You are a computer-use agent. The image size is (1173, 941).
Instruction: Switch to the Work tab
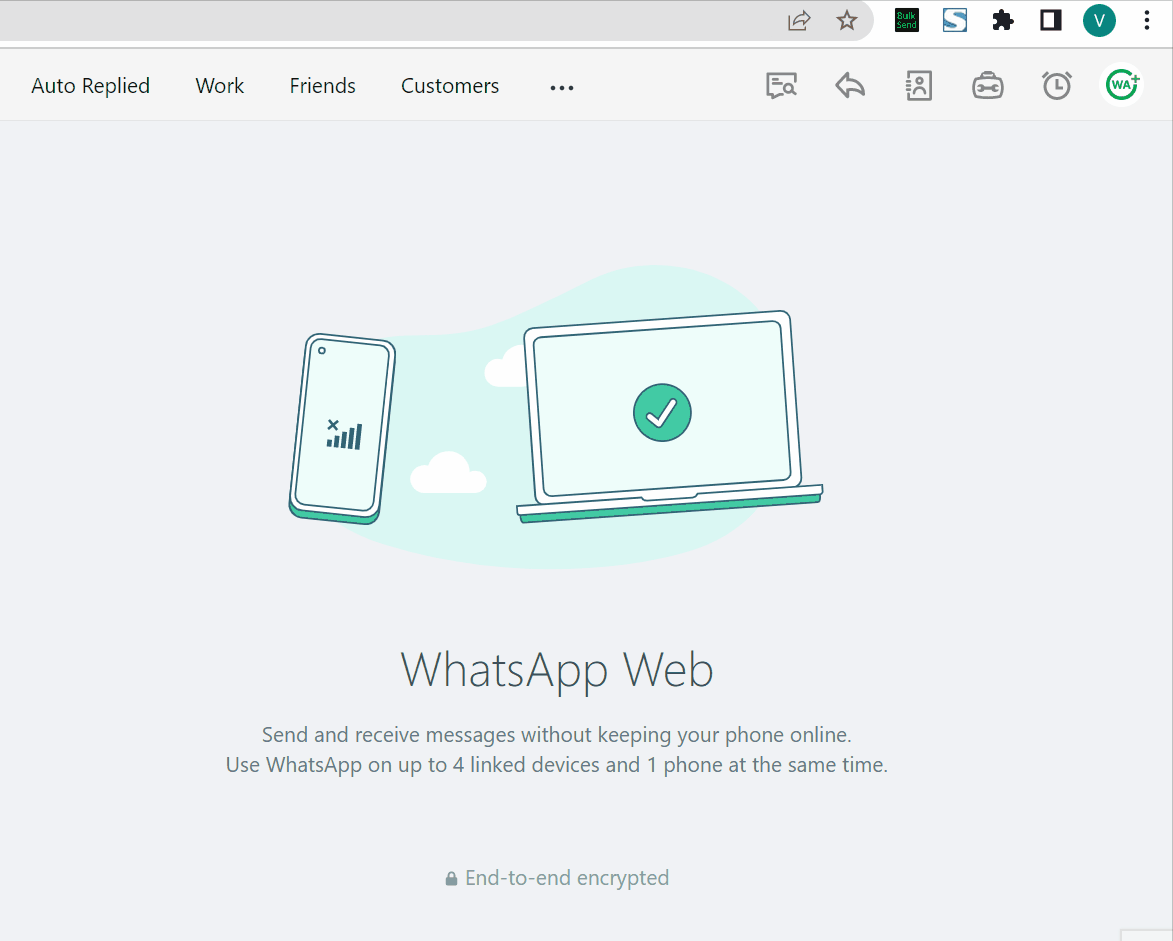219,86
